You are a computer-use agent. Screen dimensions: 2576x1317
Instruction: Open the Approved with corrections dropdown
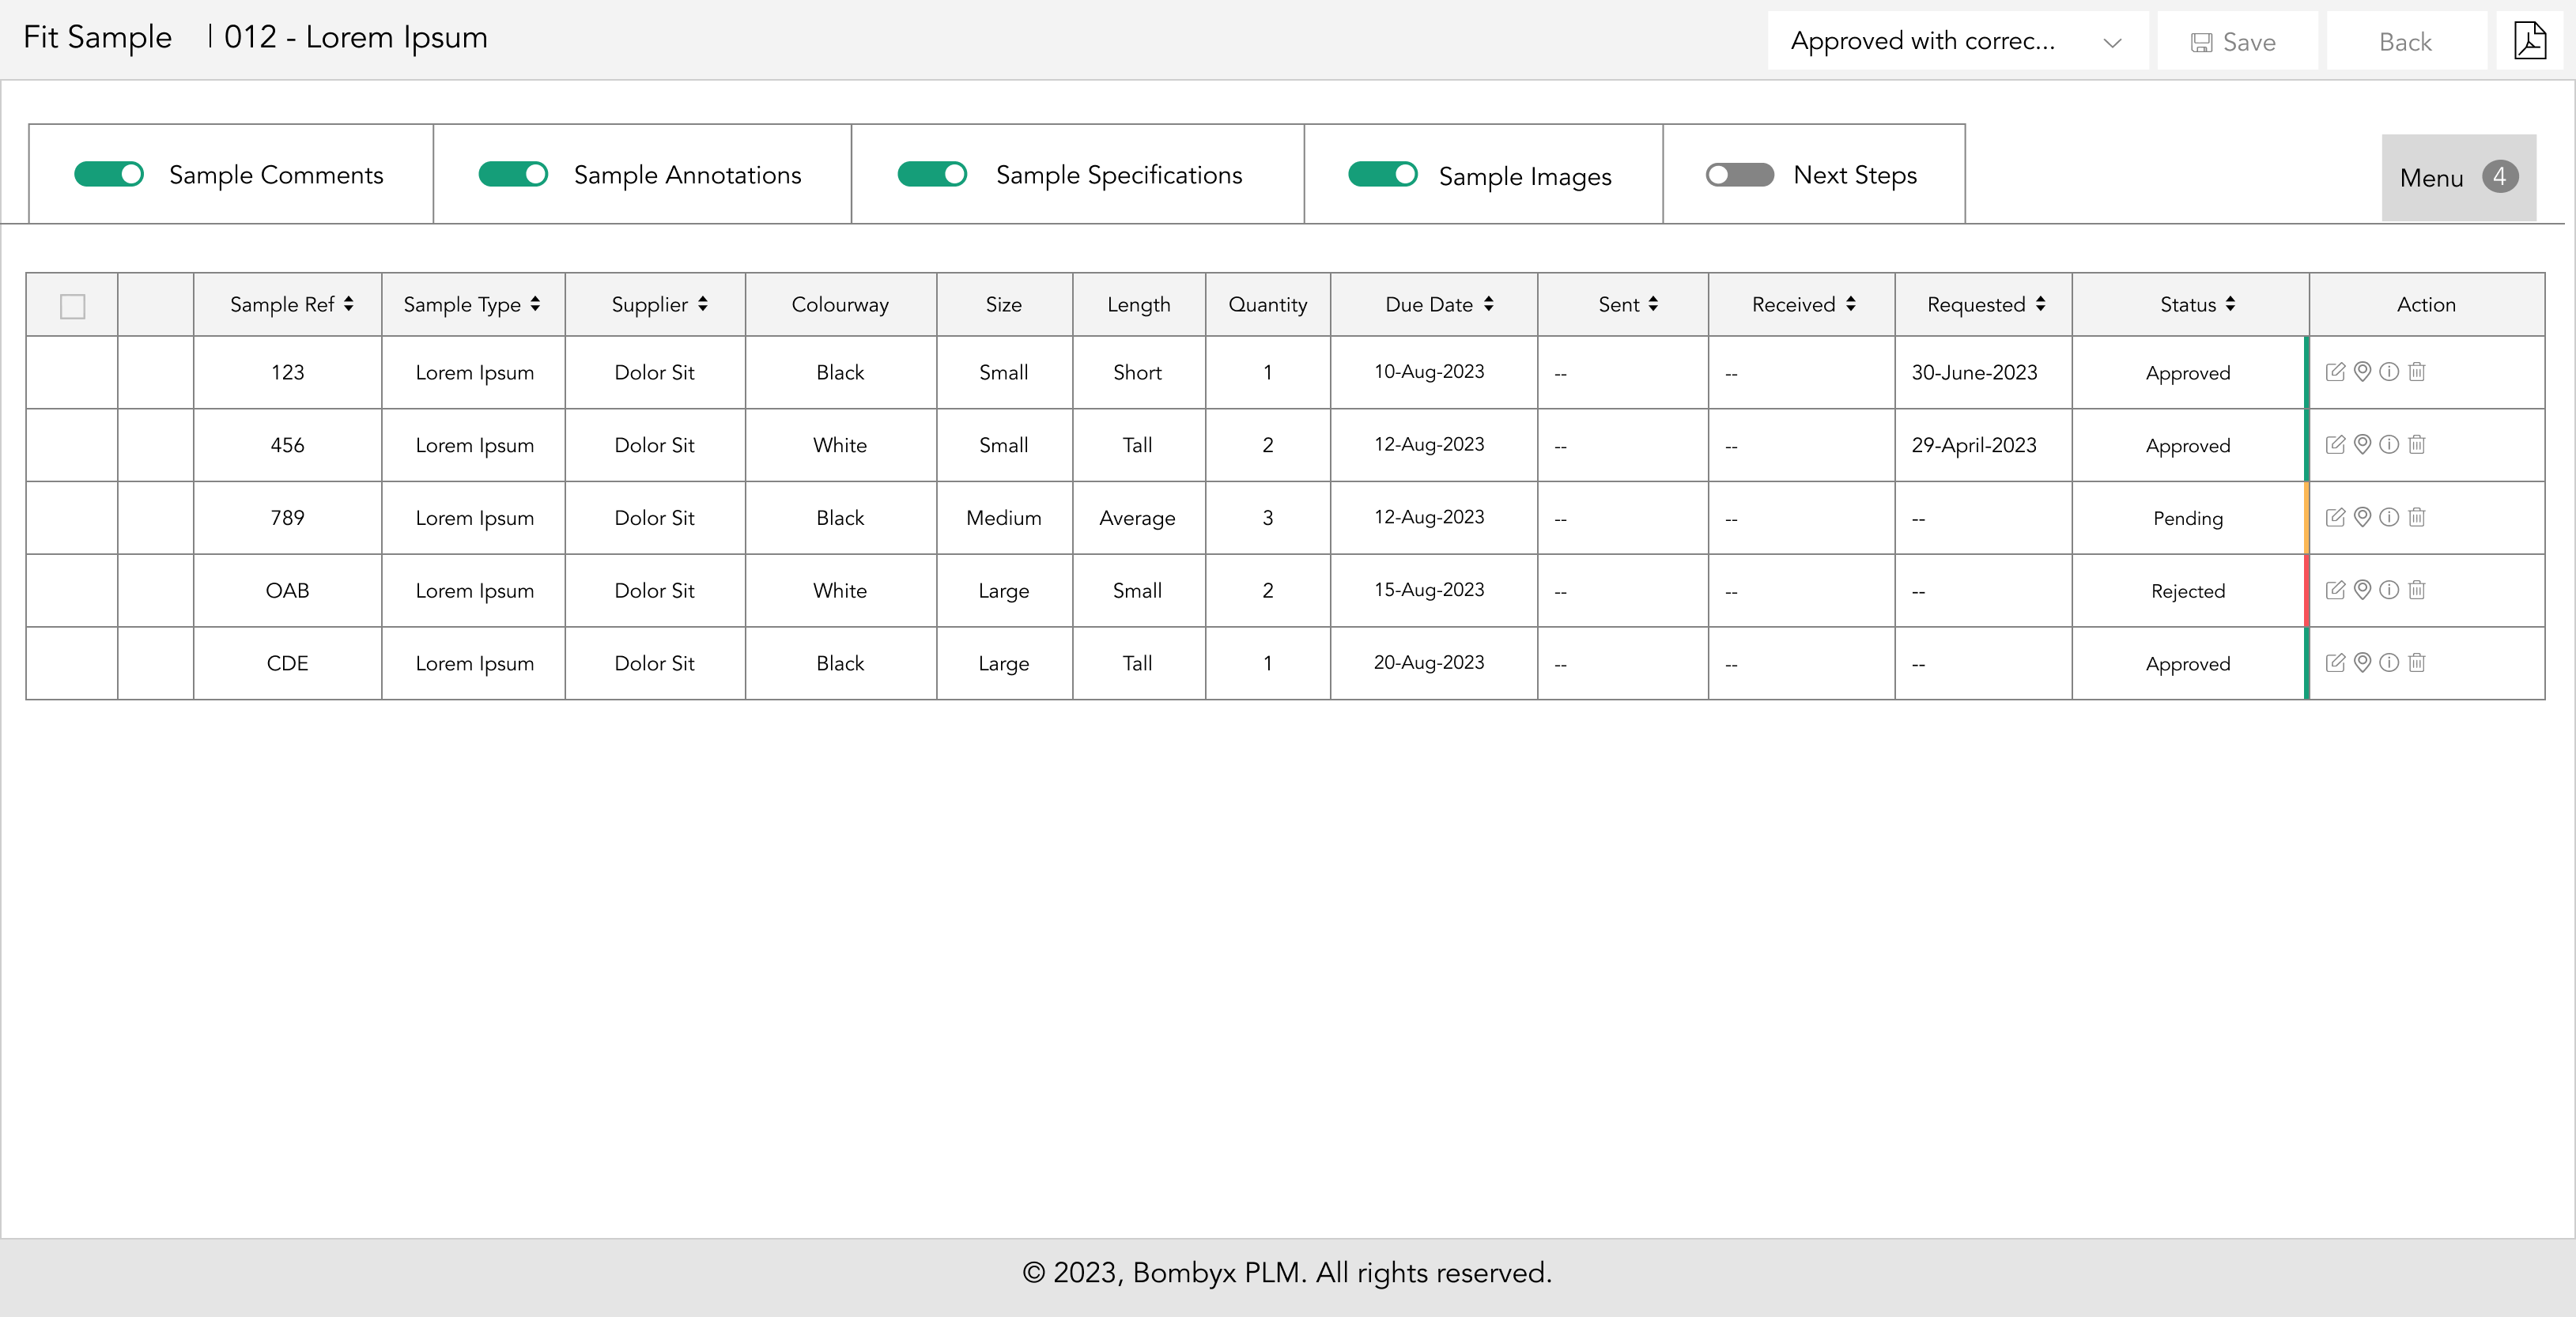pyautogui.click(x=1957, y=41)
